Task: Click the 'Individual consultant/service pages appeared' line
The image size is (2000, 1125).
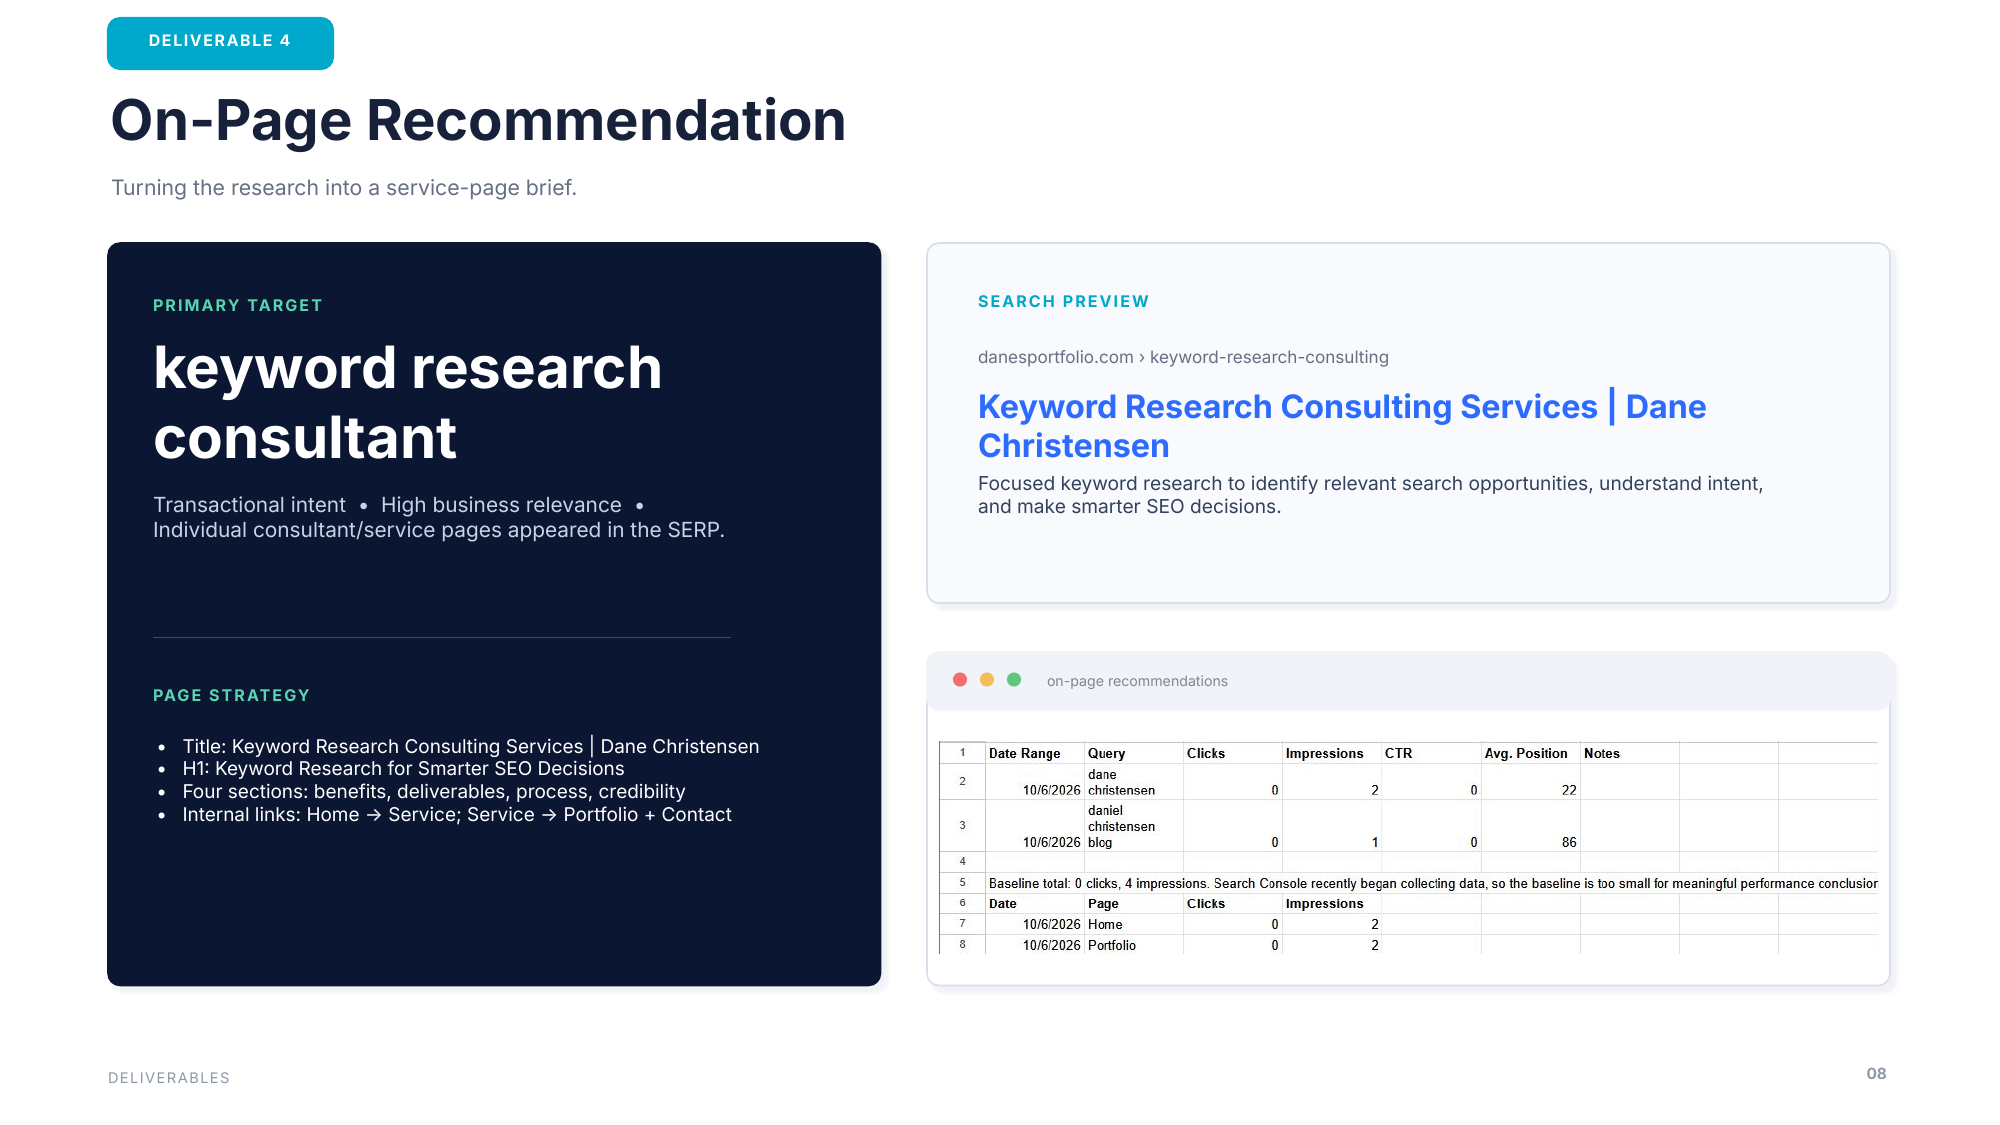Action: pos(439,530)
